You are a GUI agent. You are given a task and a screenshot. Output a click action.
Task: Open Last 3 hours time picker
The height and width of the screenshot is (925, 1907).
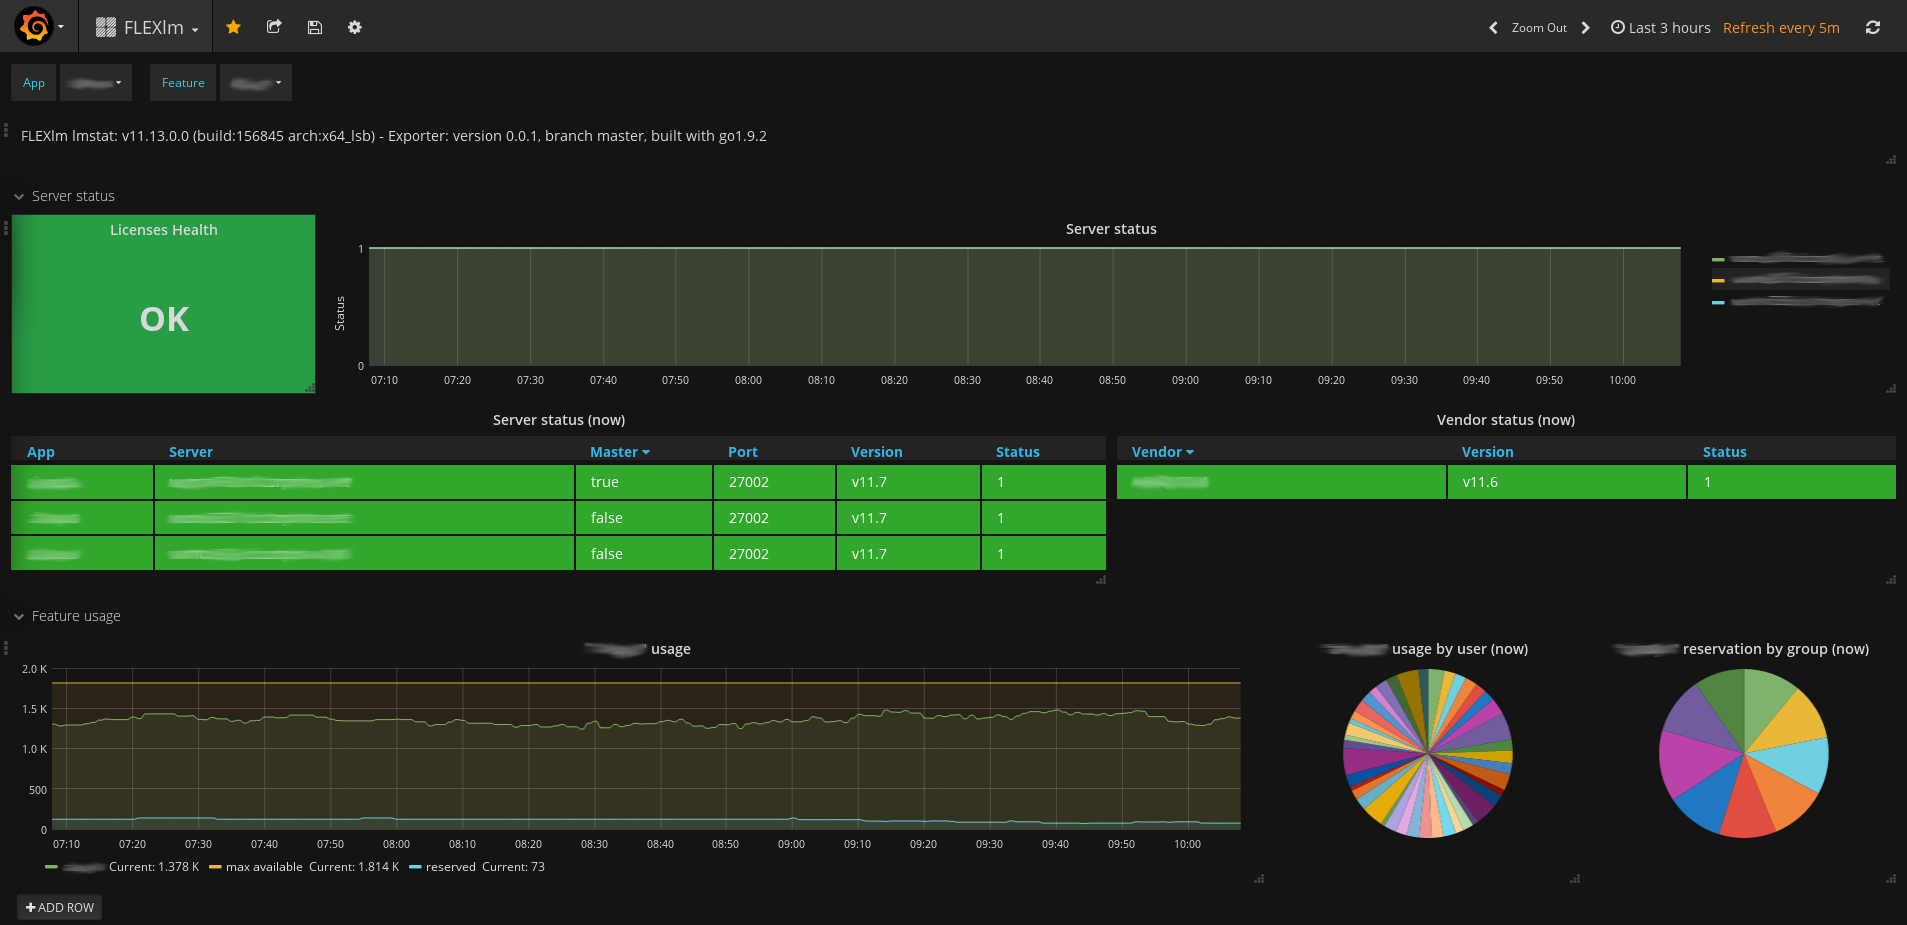pyautogui.click(x=1660, y=28)
